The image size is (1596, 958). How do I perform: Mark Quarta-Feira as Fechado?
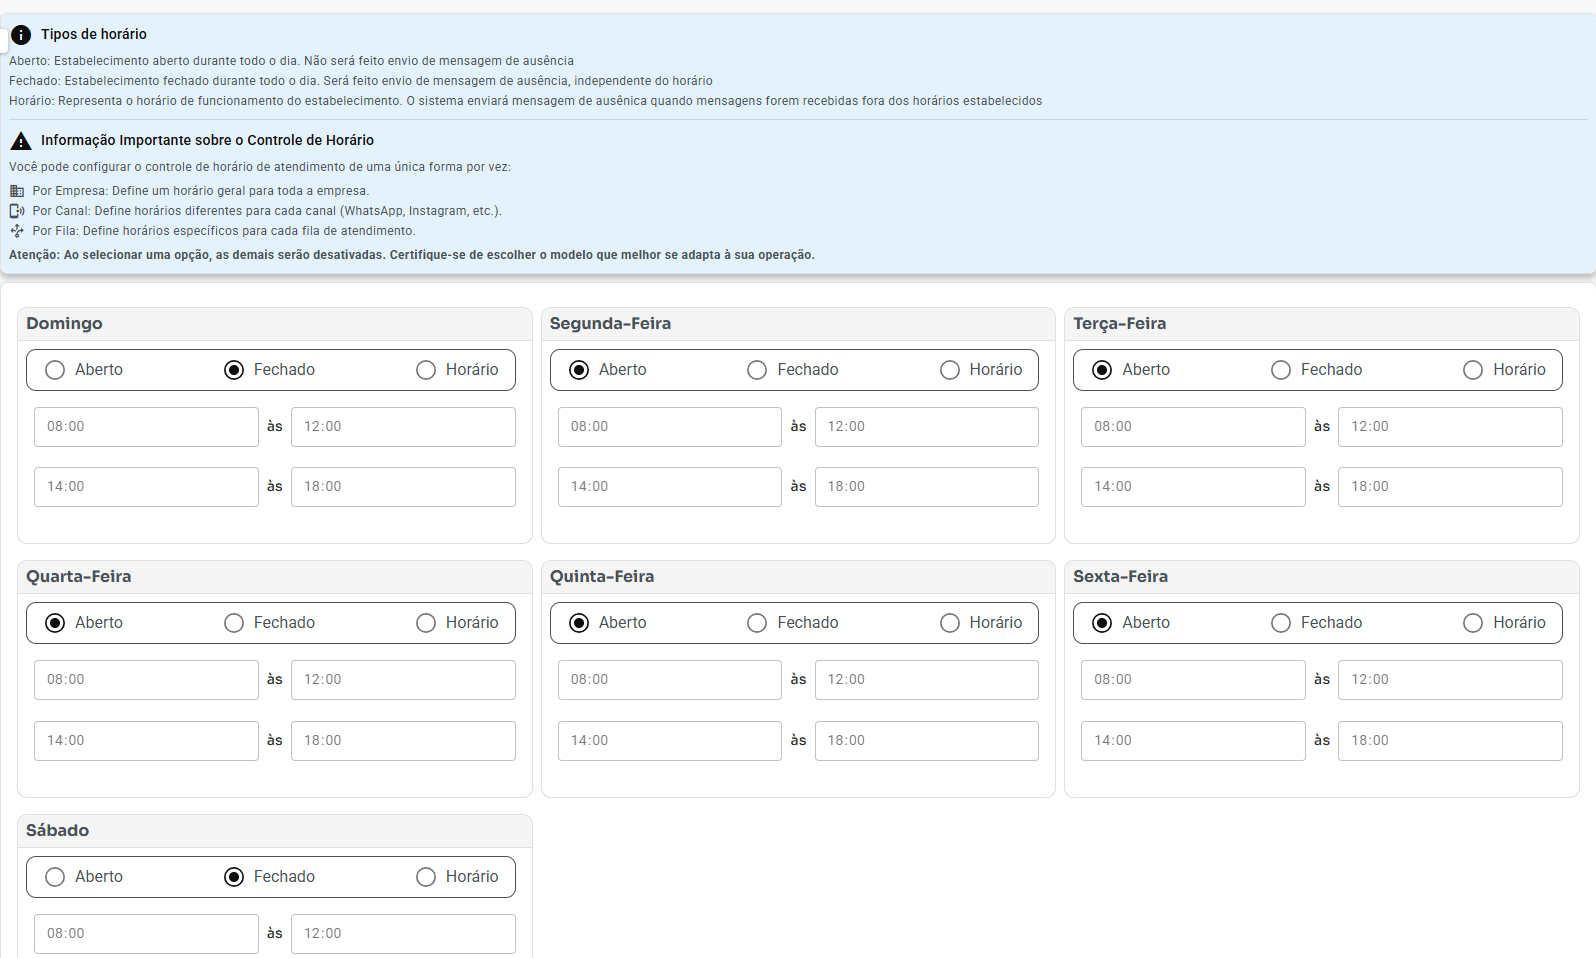(x=234, y=623)
